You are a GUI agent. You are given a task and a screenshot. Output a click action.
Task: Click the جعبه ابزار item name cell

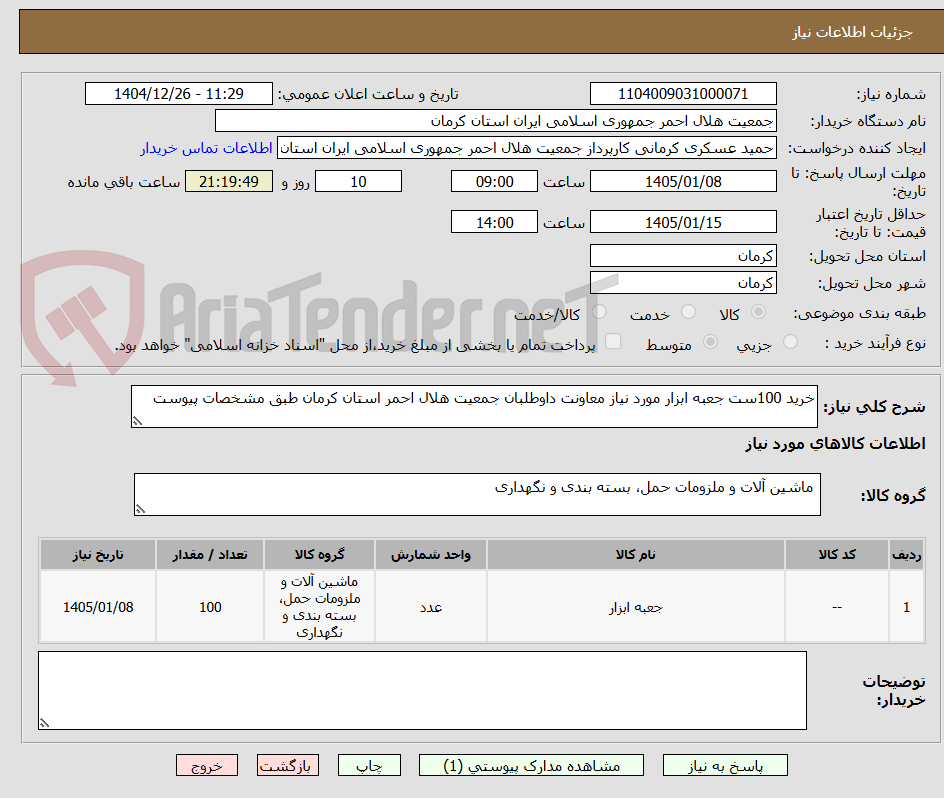point(636,607)
